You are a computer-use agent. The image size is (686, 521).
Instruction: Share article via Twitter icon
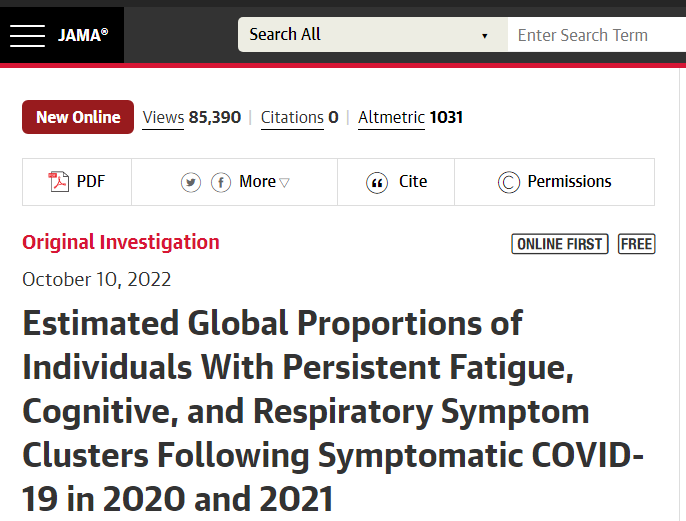pos(191,182)
